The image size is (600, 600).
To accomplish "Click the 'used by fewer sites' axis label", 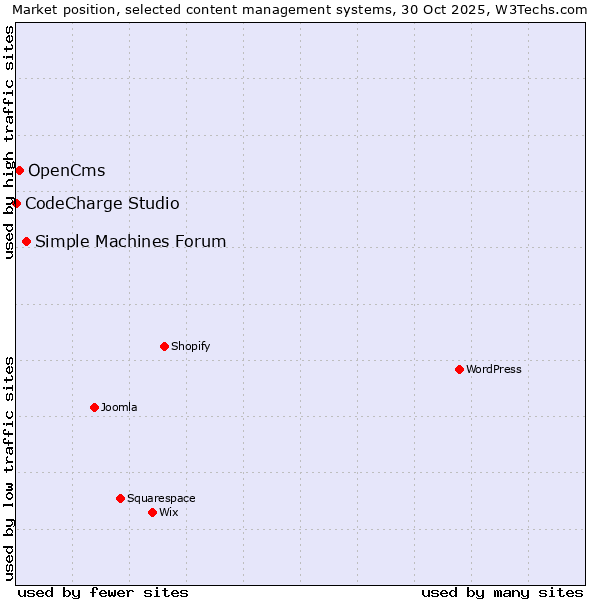I will point(103,592).
